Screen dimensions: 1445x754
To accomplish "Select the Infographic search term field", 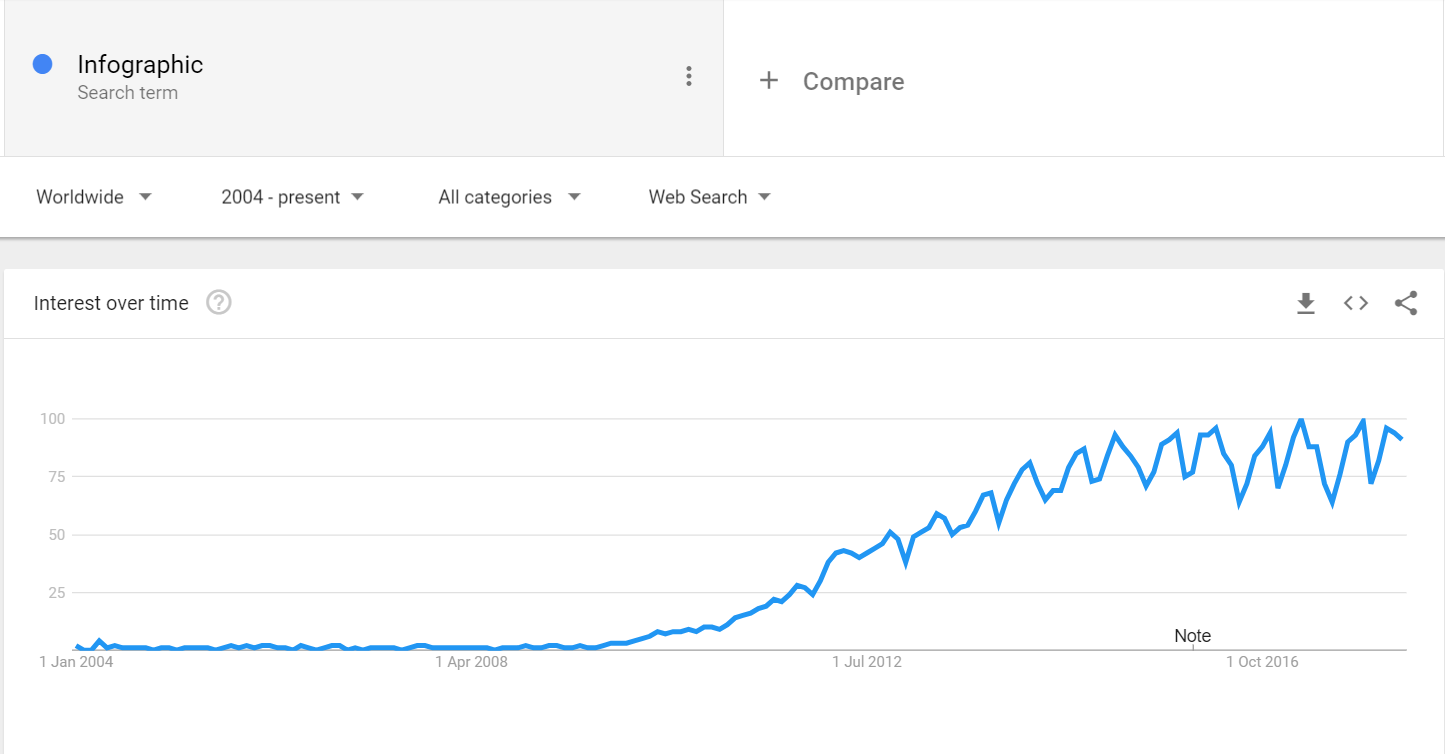I will click(363, 78).
